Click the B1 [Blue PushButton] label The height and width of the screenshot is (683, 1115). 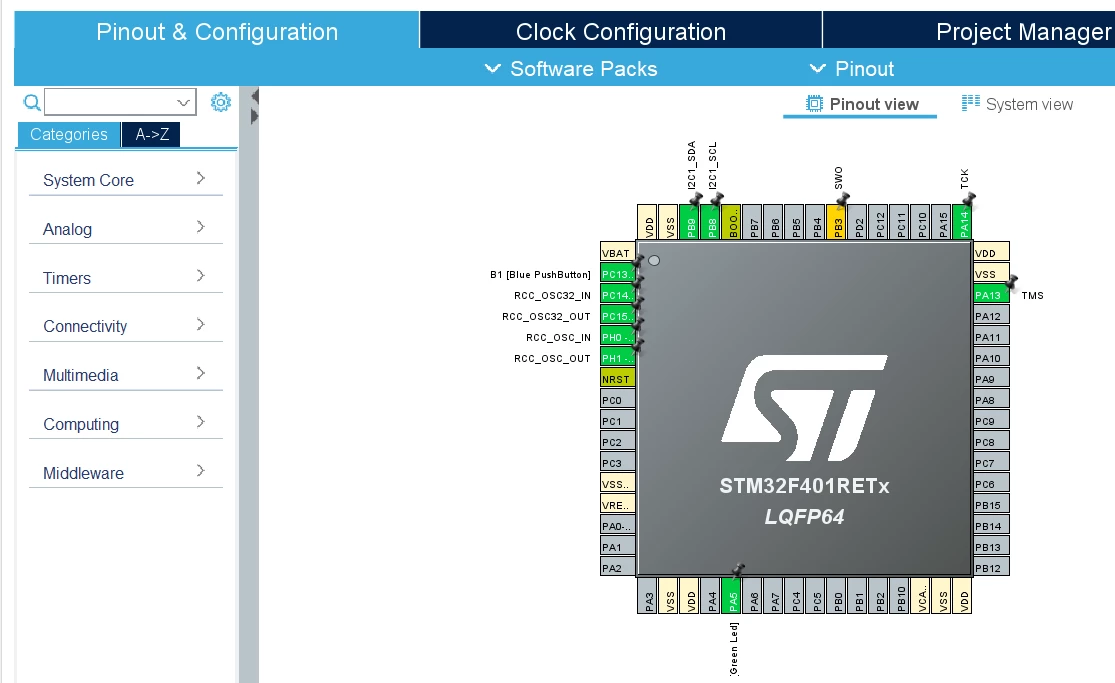click(x=540, y=275)
